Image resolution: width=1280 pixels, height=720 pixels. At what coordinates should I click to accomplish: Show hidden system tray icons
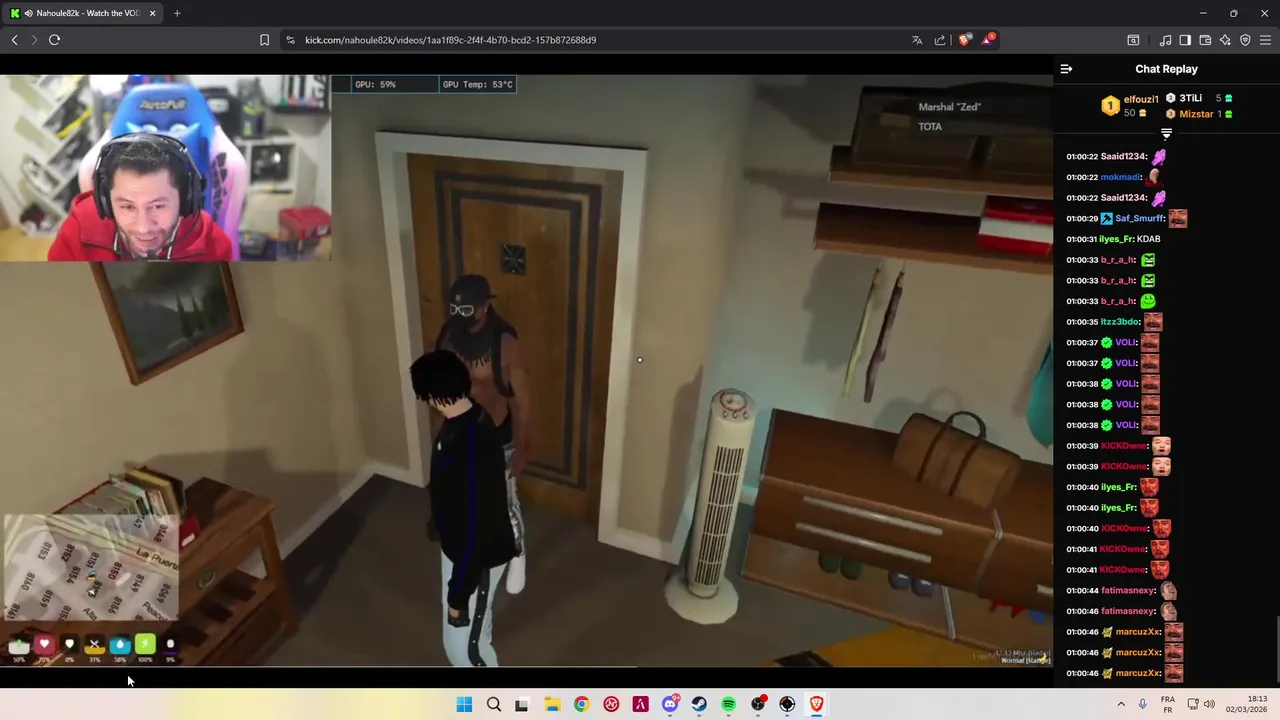[1121, 705]
